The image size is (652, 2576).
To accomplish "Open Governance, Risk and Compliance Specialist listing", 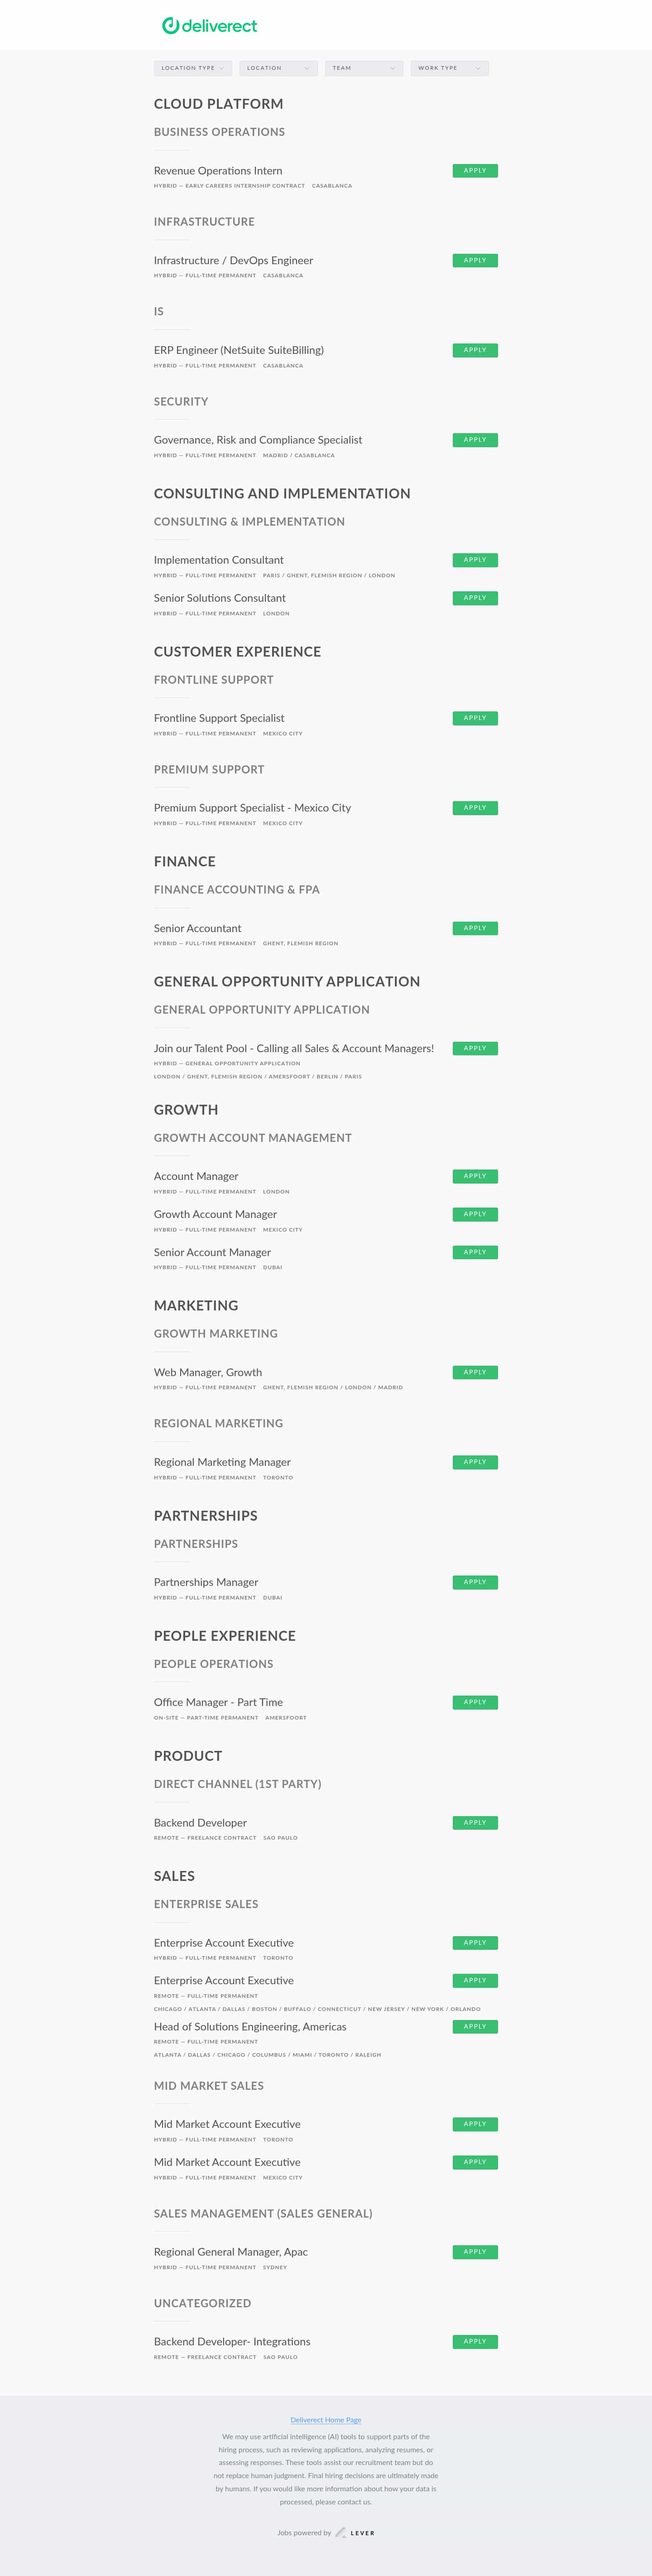I will tap(258, 440).
